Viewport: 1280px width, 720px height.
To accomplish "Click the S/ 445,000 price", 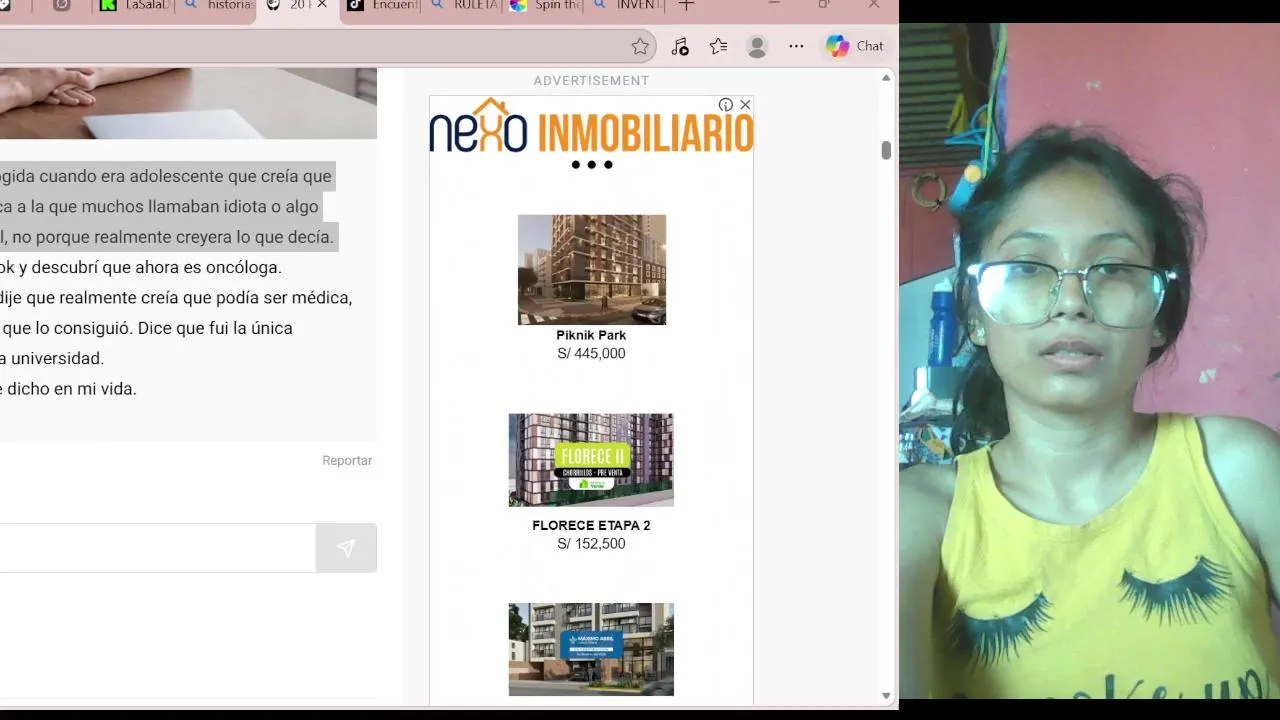I will point(591,353).
